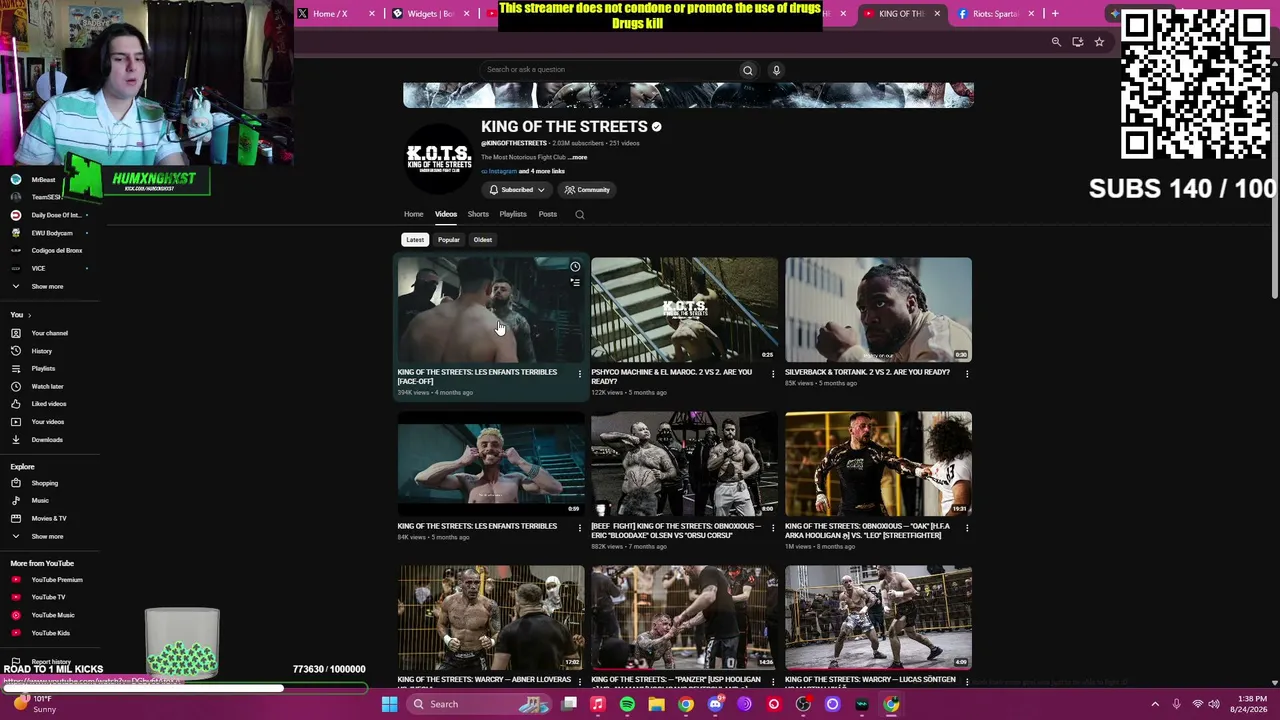This screenshot has width=1280, height=720.
Task: Open options for OBNOXIOUS OAK vs LEO video
Action: [966, 528]
